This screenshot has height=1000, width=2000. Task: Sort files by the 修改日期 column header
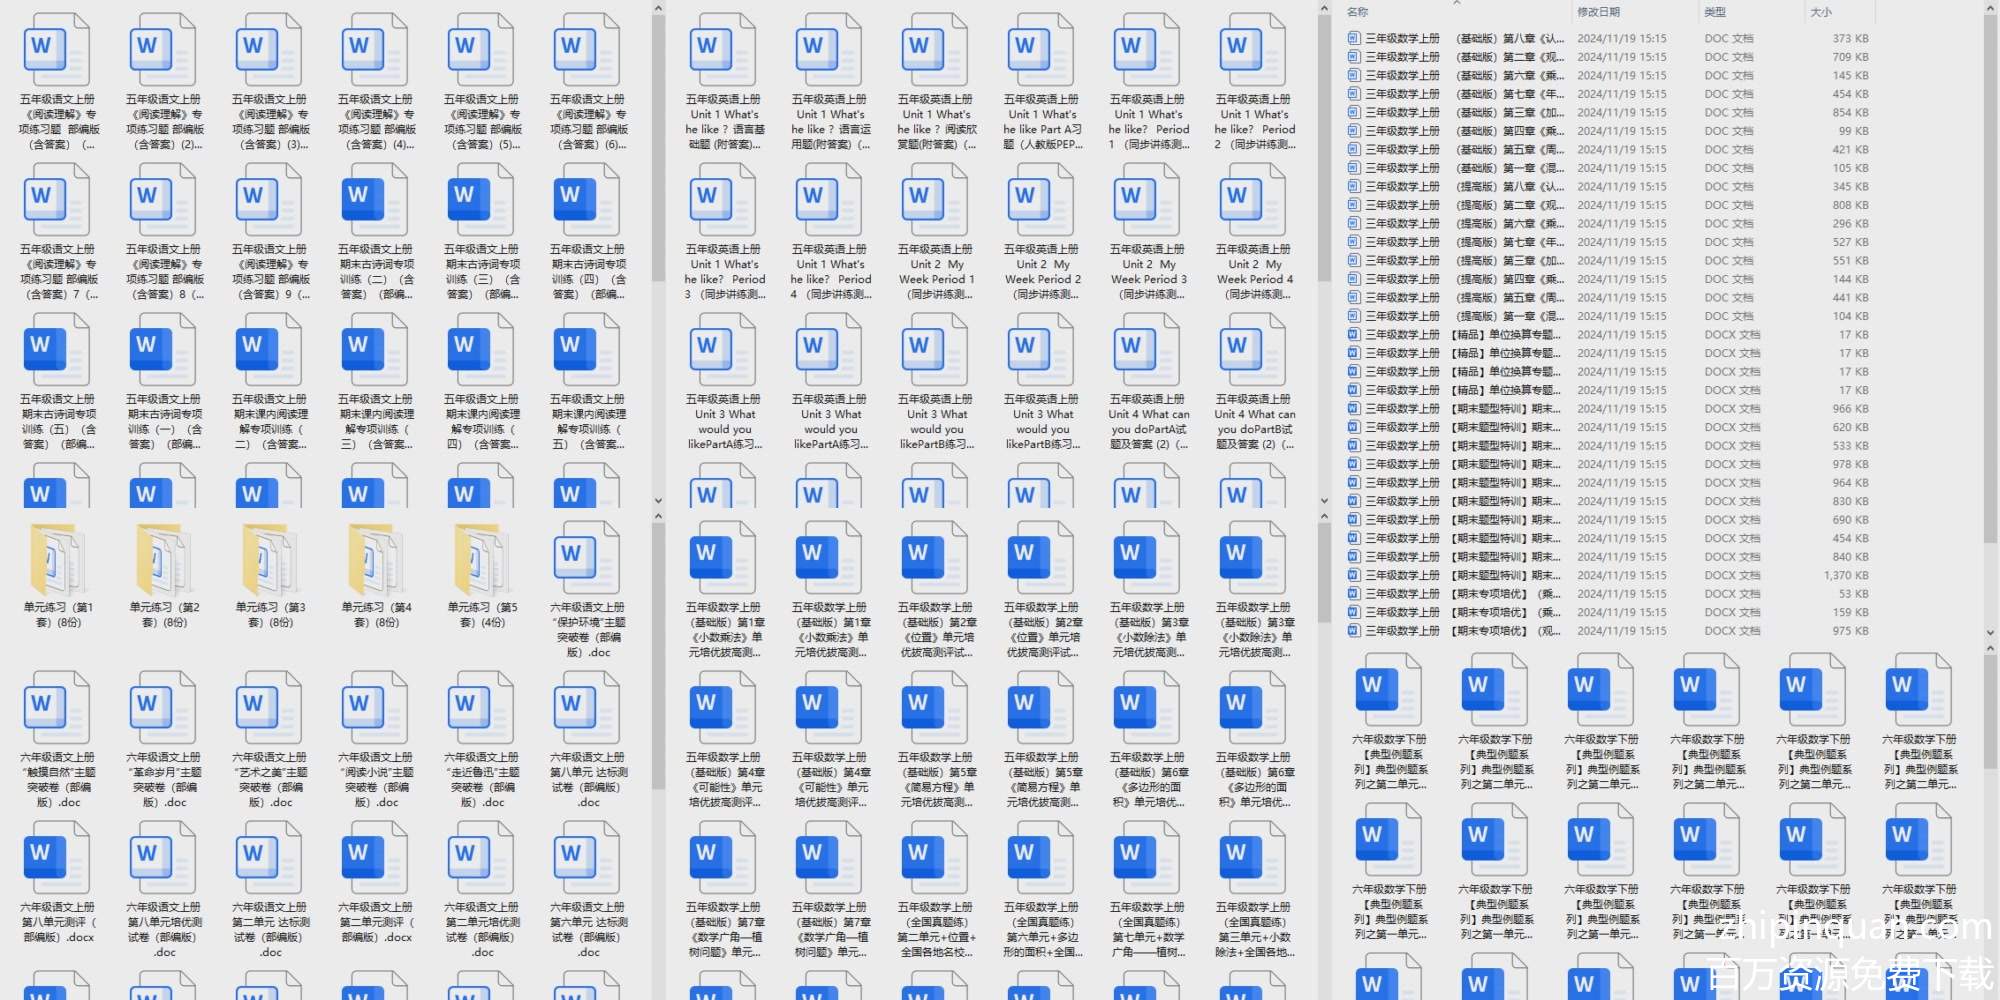tap(1598, 12)
